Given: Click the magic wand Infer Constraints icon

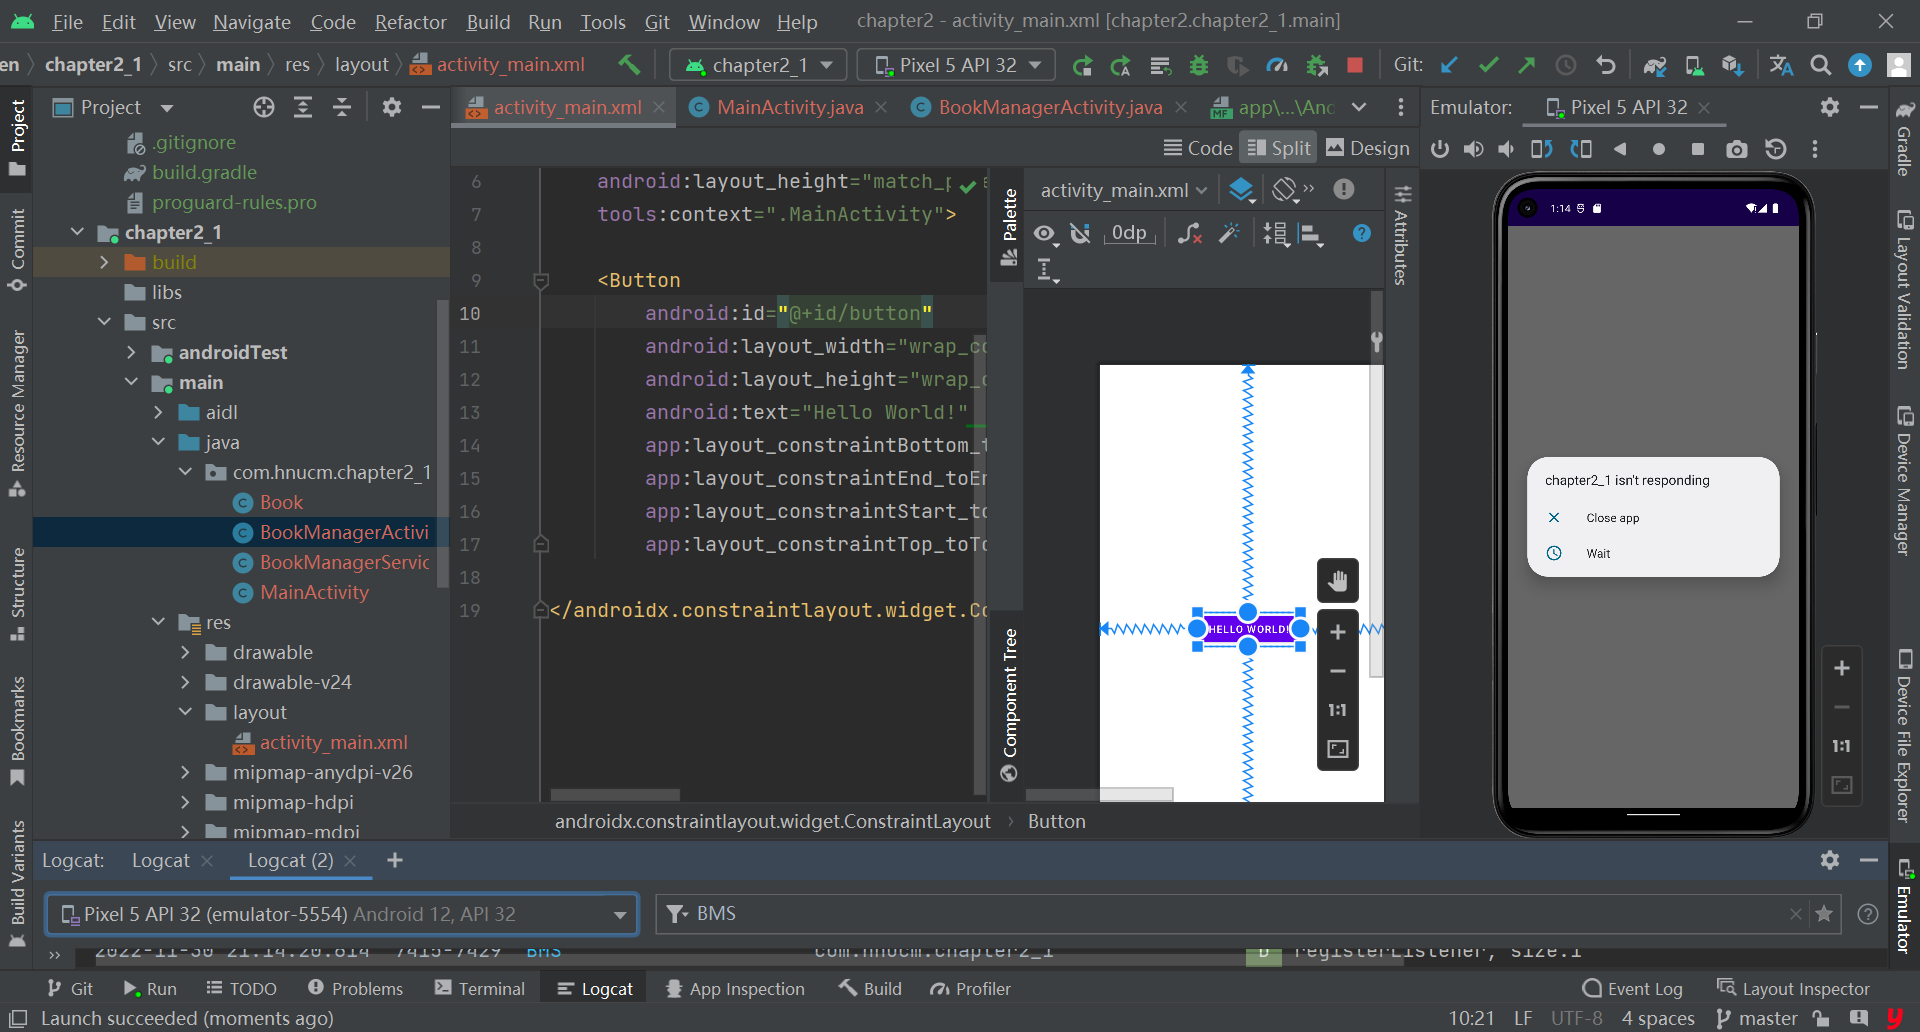Looking at the screenshot, I should pos(1229,233).
